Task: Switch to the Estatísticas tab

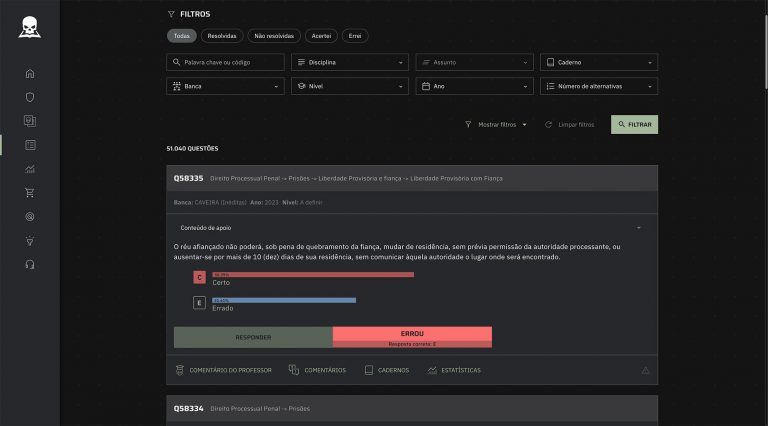Action: (x=453, y=370)
